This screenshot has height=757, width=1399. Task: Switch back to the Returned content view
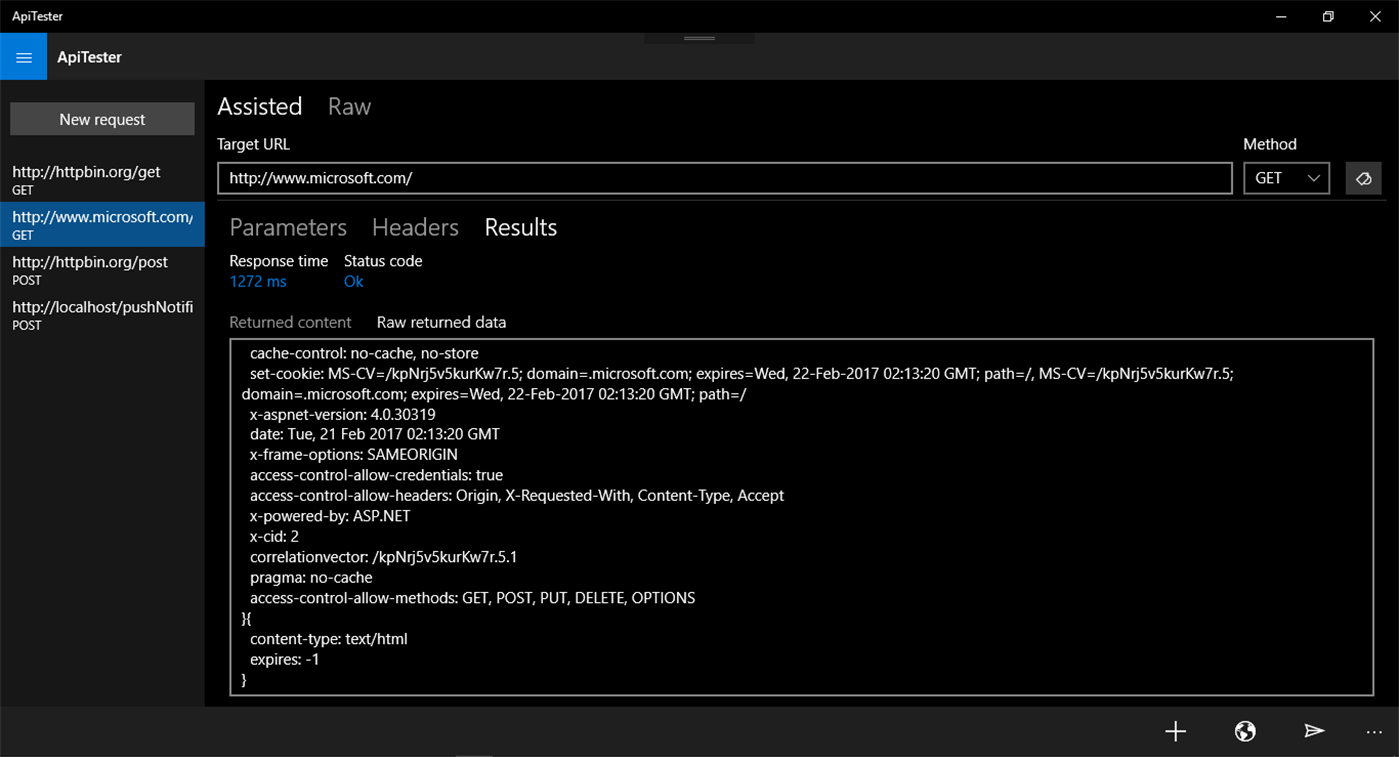290,322
